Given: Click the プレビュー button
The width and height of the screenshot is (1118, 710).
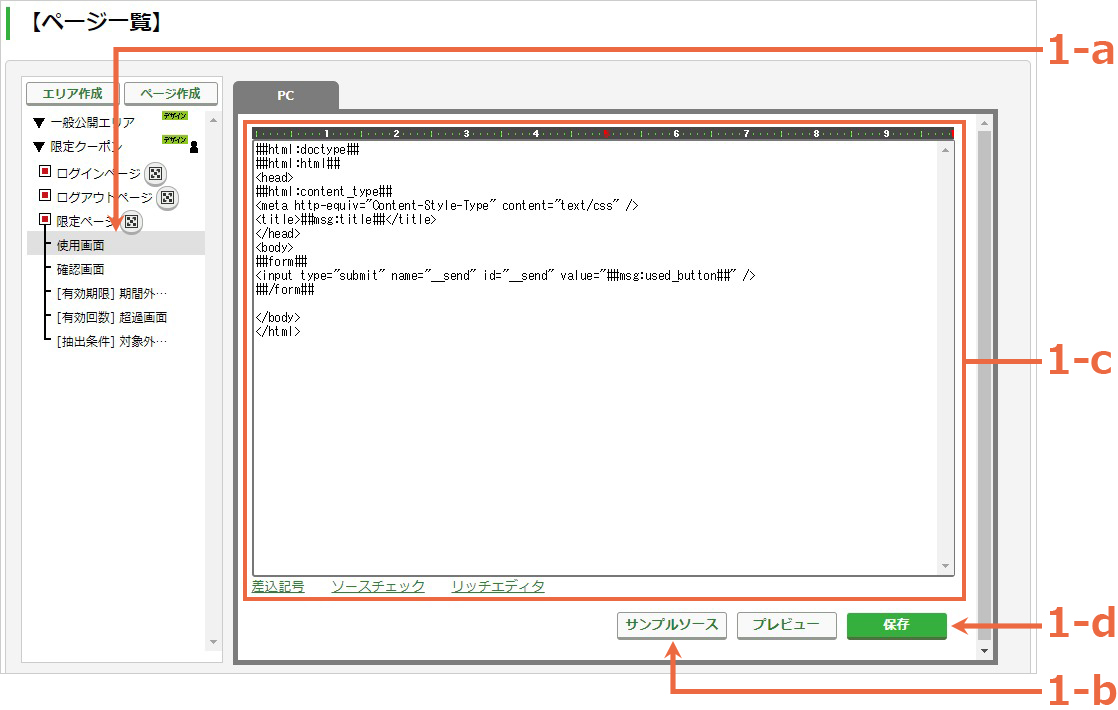Looking at the screenshot, I should [786, 625].
